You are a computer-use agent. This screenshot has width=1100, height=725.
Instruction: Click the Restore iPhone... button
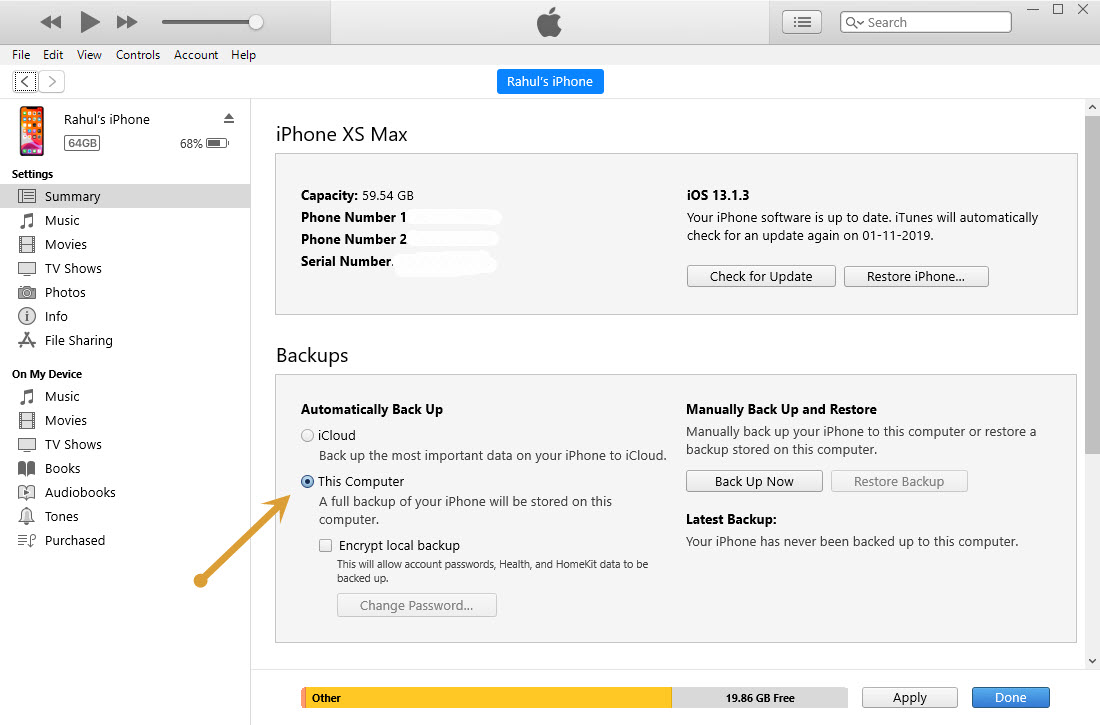click(916, 277)
